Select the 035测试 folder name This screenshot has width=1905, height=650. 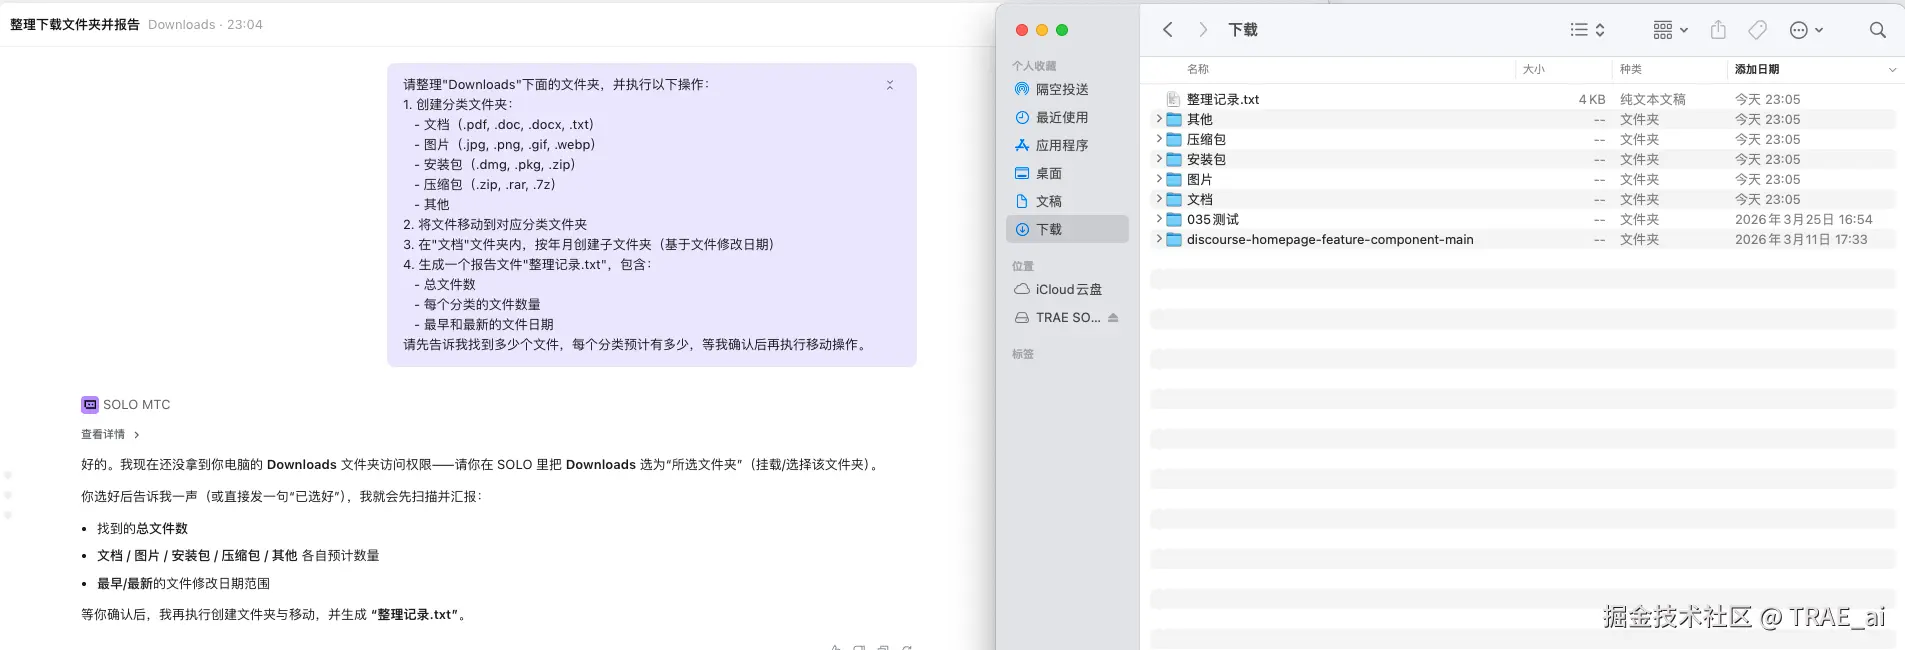pos(1213,219)
